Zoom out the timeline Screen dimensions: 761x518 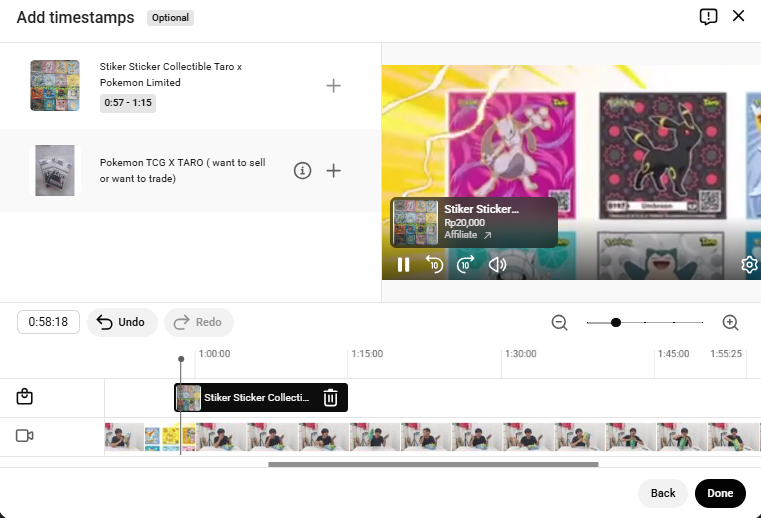[x=560, y=322]
